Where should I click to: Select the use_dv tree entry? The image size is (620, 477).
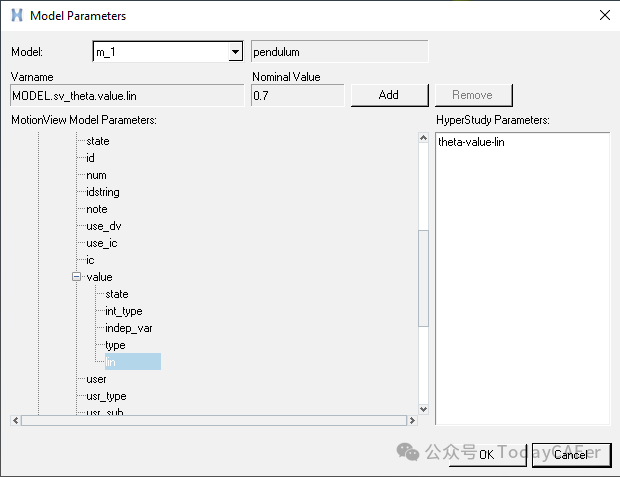click(104, 226)
